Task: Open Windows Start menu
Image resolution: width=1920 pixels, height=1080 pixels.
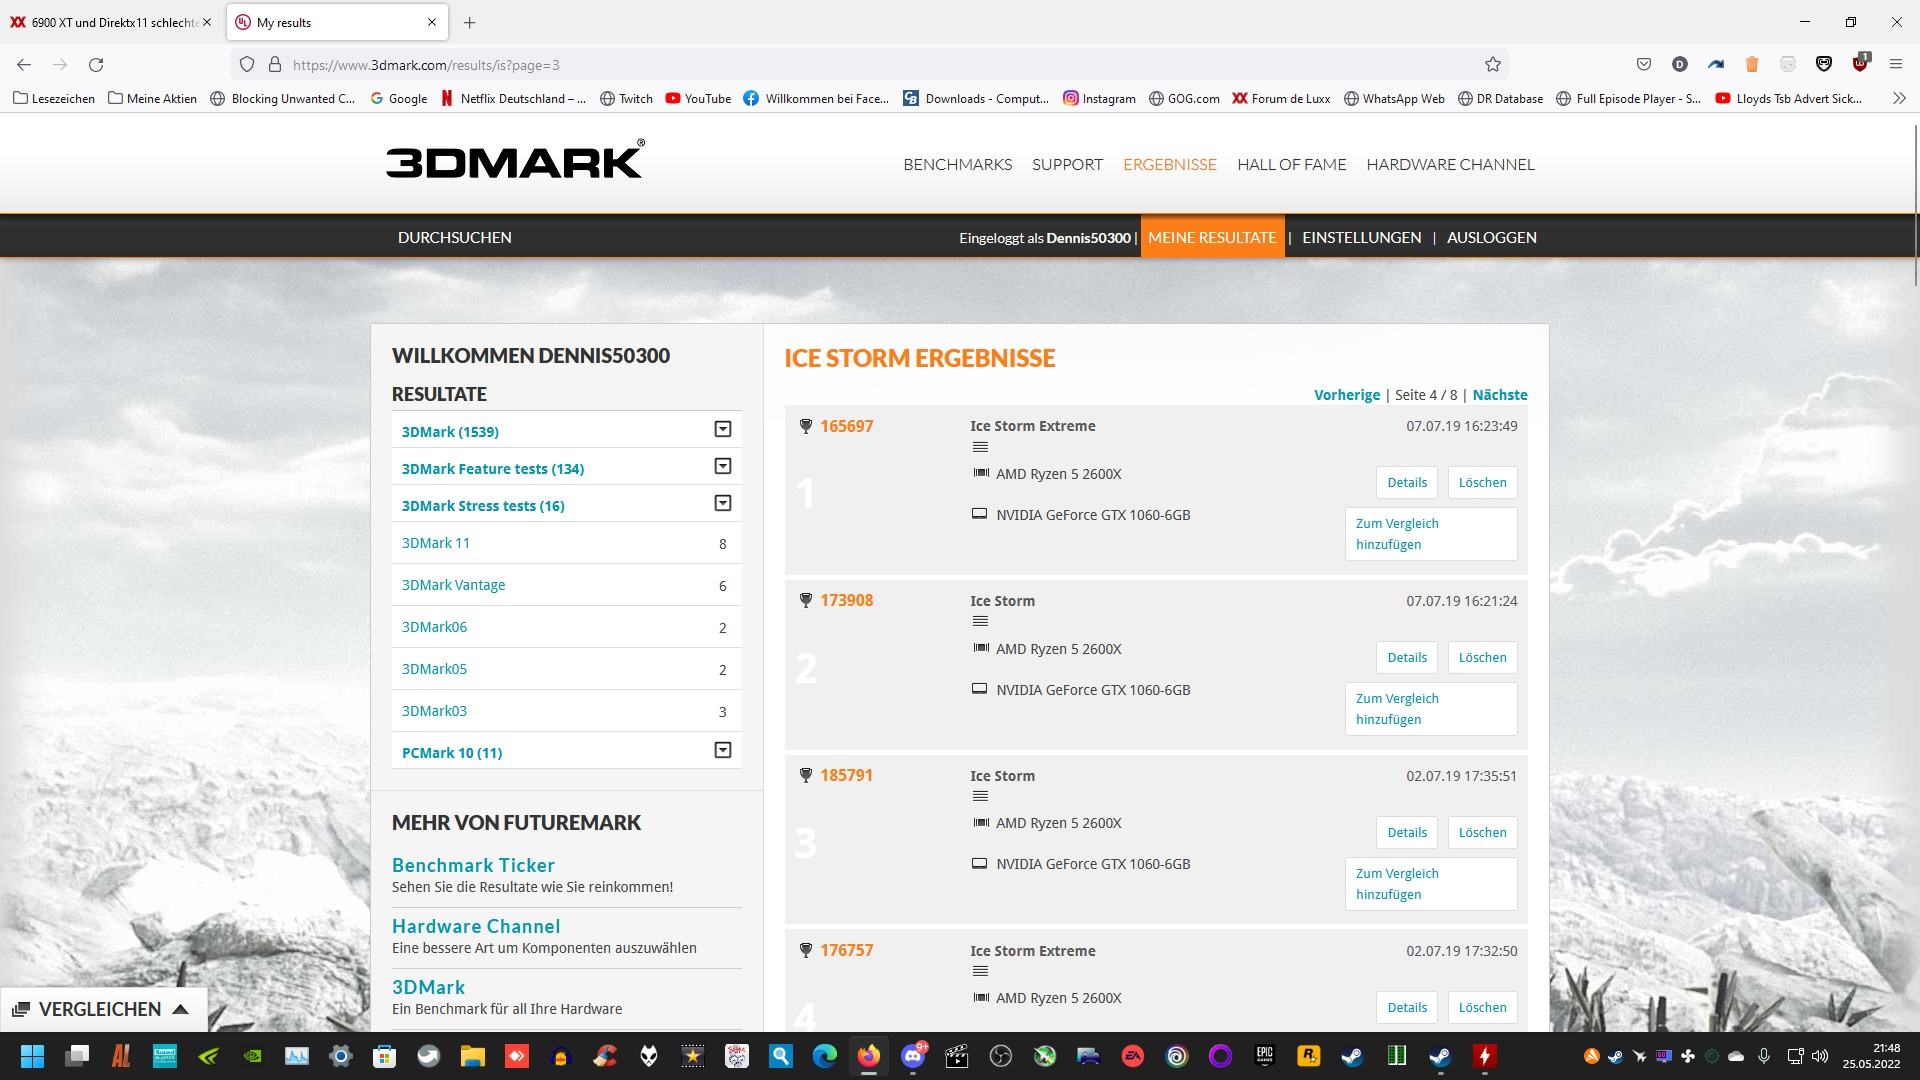Action: tap(32, 1056)
